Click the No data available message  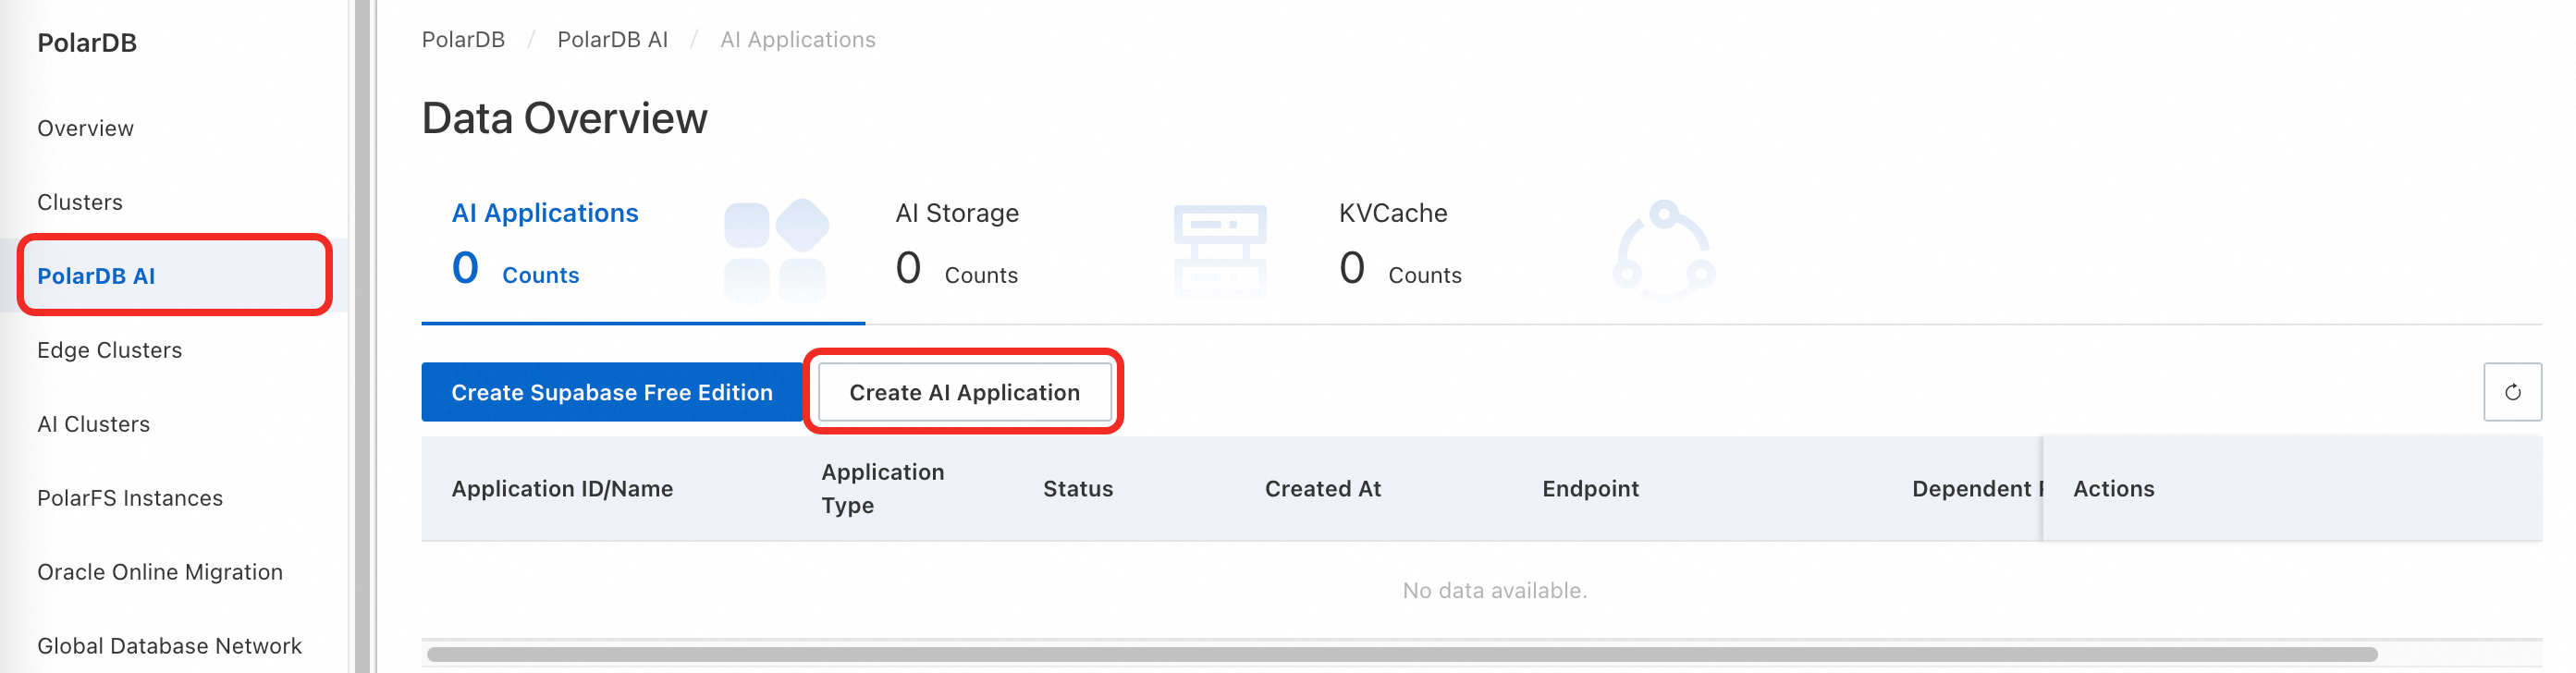1494,591
